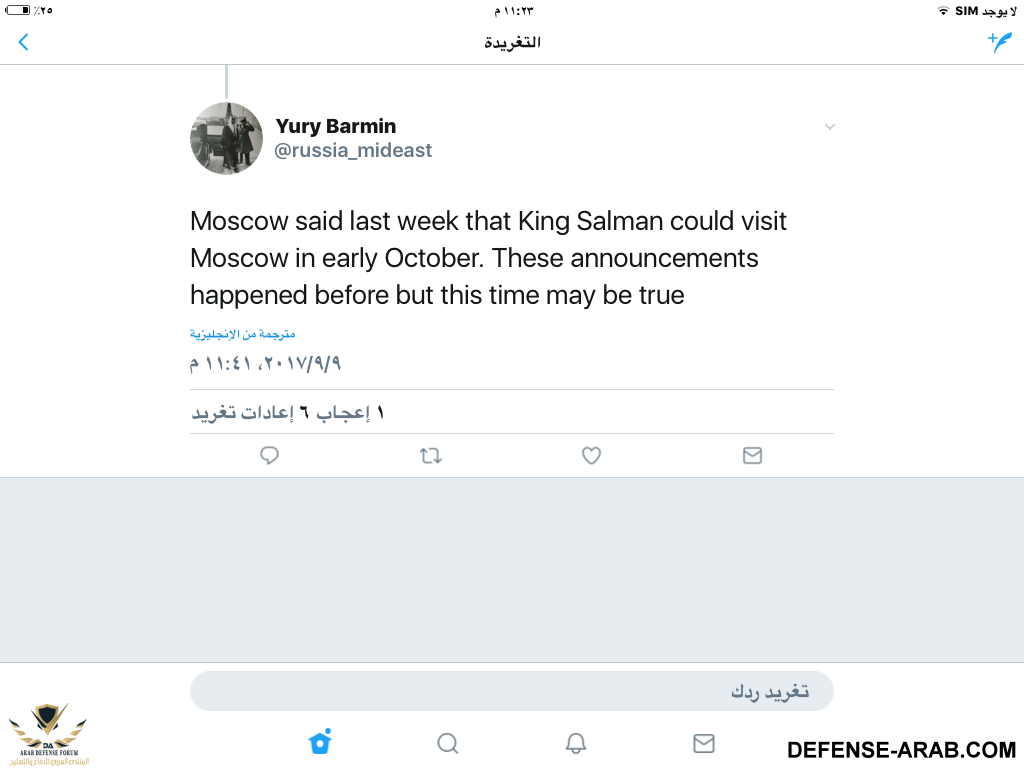Open the Messages tab in bottom bar
The width and height of the screenshot is (1024, 768).
click(x=703, y=743)
